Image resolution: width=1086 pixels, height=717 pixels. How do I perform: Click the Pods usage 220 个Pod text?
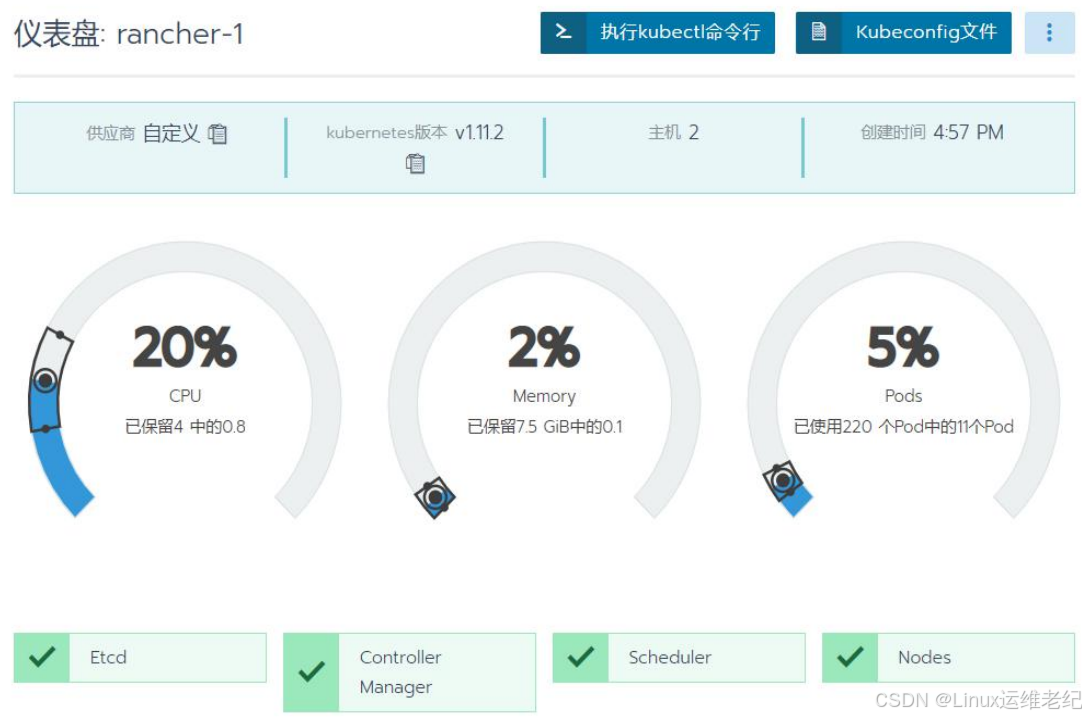click(x=904, y=427)
